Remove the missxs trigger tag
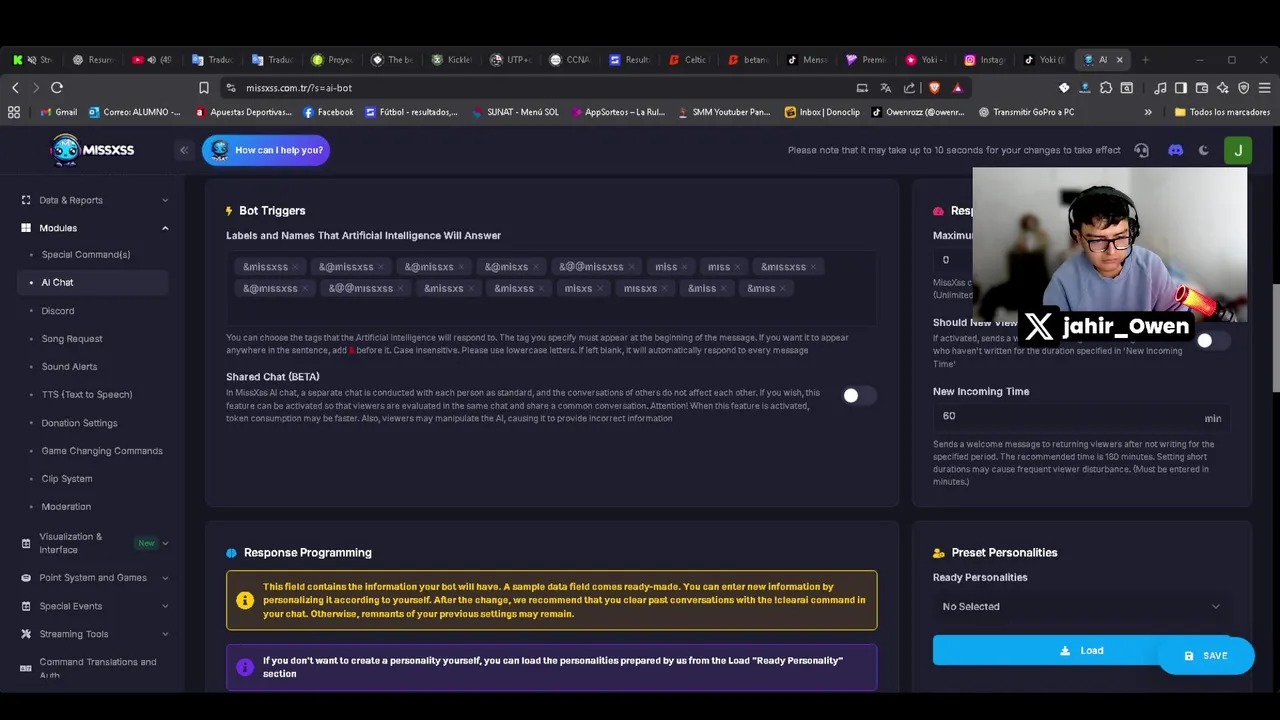The width and height of the screenshot is (1280, 720). coord(666,288)
